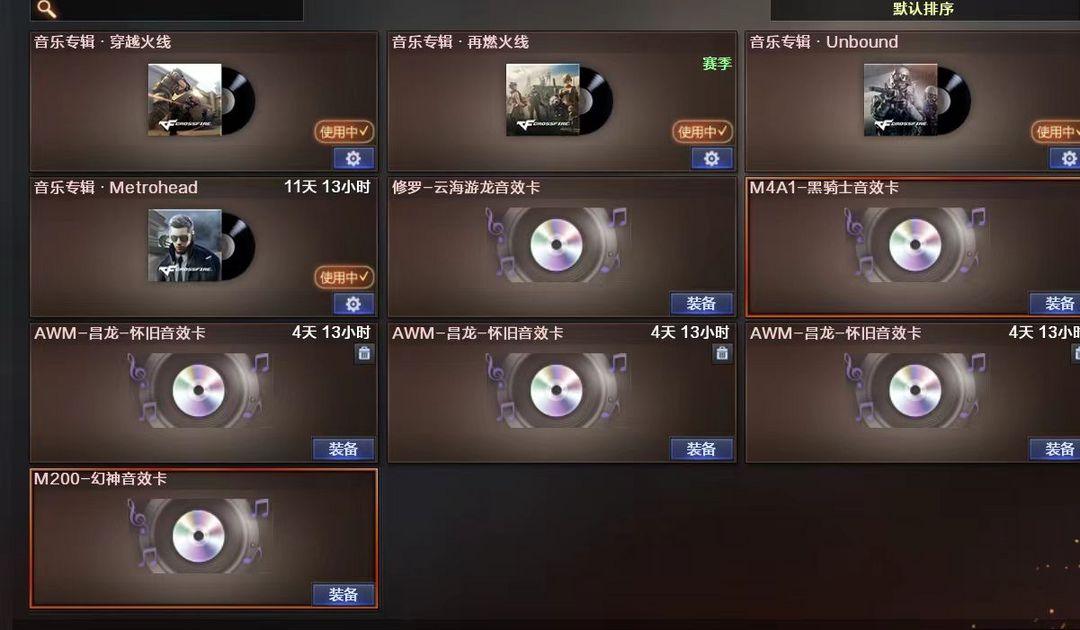The height and width of the screenshot is (630, 1080).
Task: Toggle 使用中 on 再燃火线 music album
Action: point(702,132)
